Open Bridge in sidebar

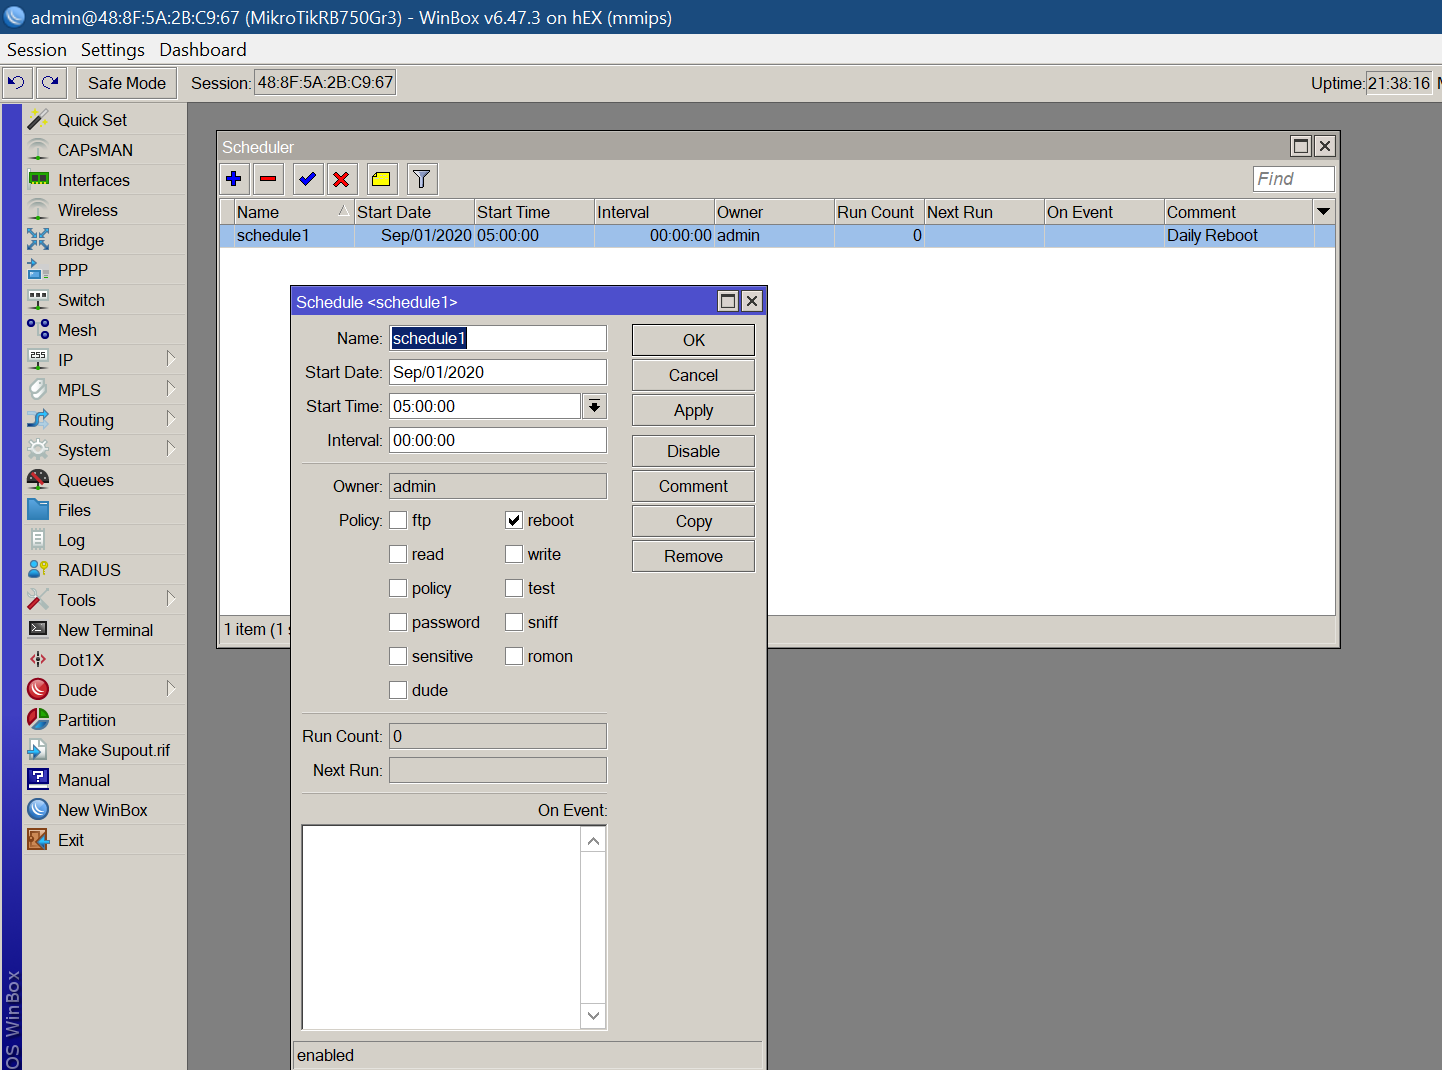105,240
